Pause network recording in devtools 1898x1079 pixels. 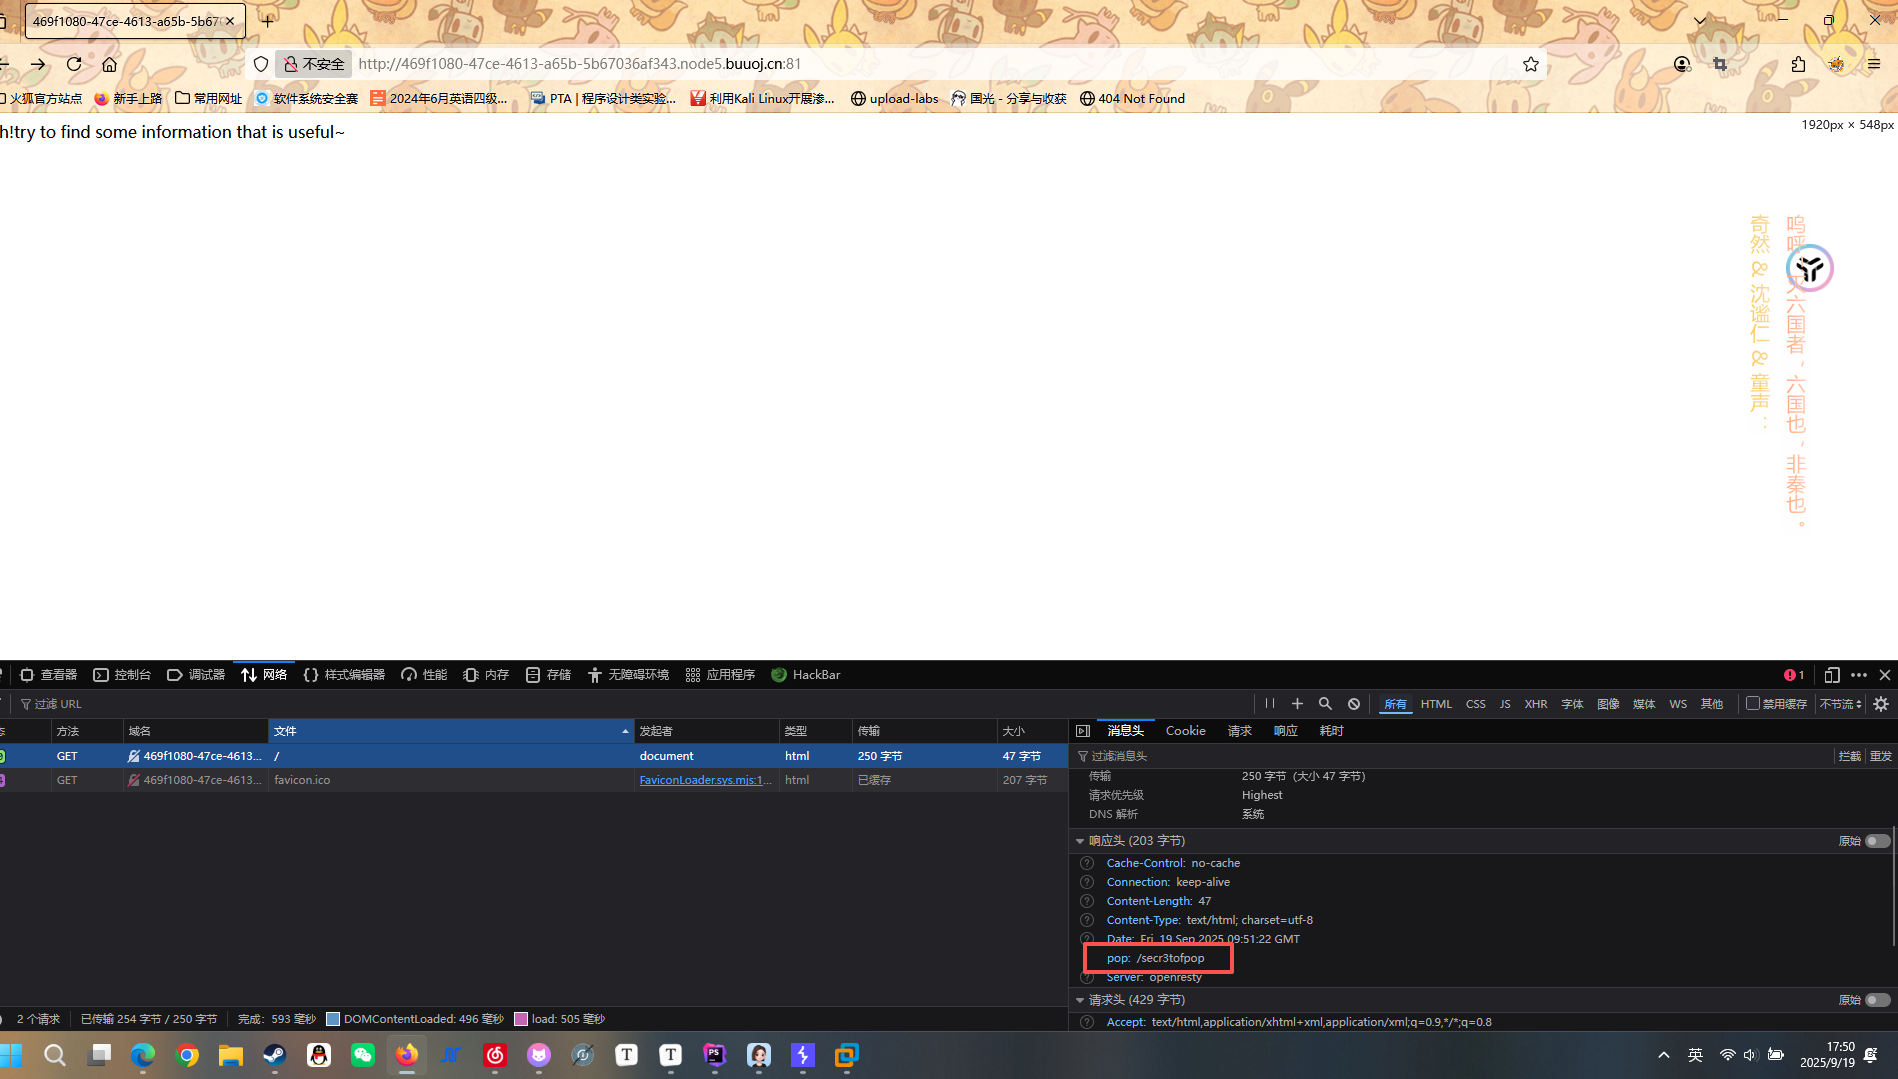pyautogui.click(x=1269, y=704)
